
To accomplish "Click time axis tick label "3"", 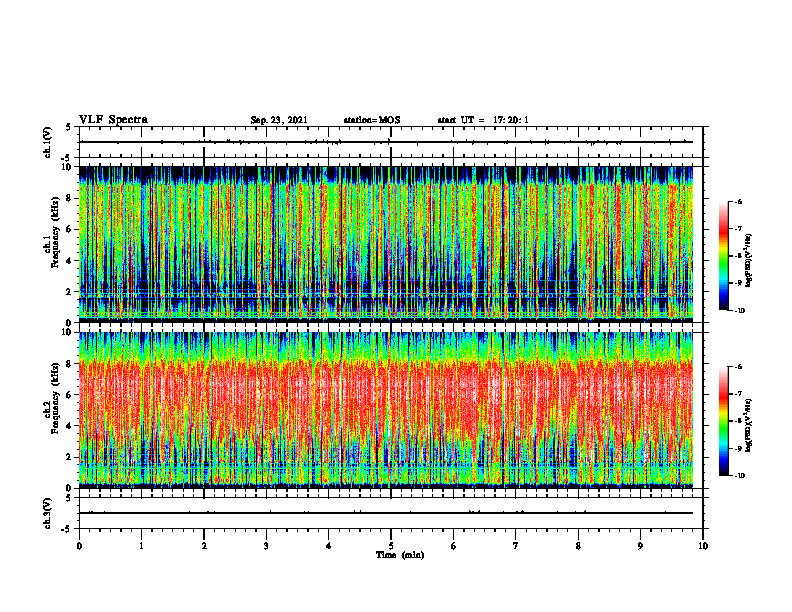I will pos(266,546).
